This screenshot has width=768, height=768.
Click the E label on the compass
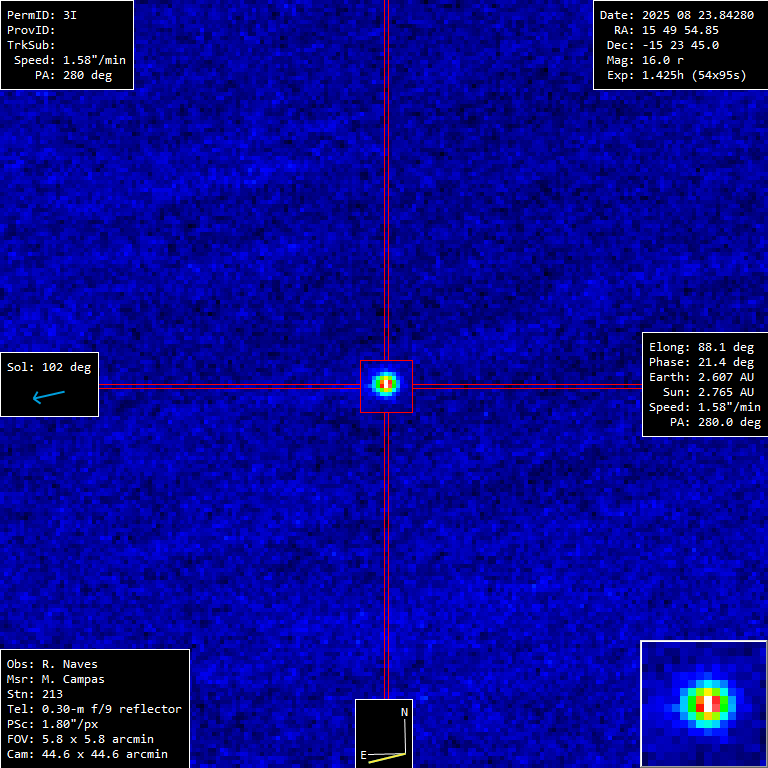[x=364, y=755]
